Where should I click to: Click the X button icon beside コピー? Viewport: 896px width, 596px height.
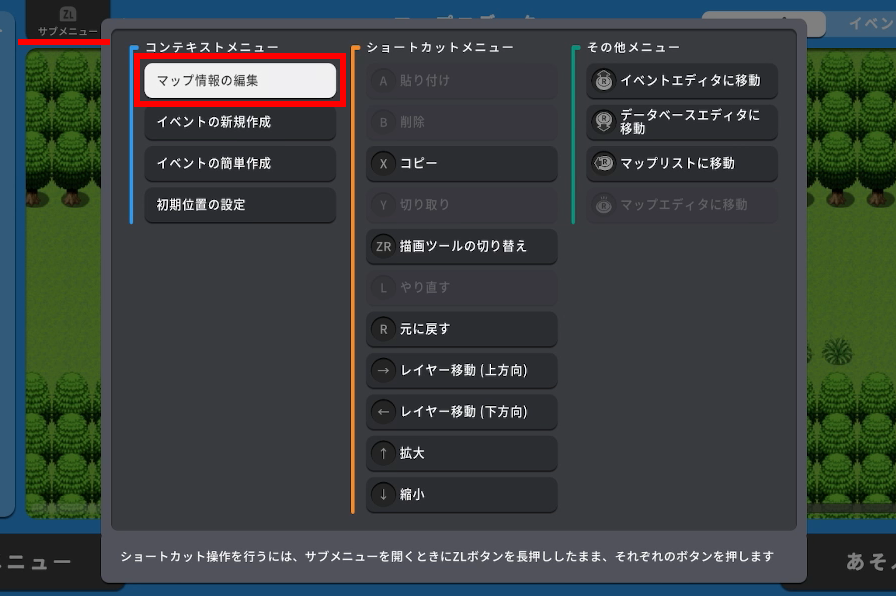[383, 163]
